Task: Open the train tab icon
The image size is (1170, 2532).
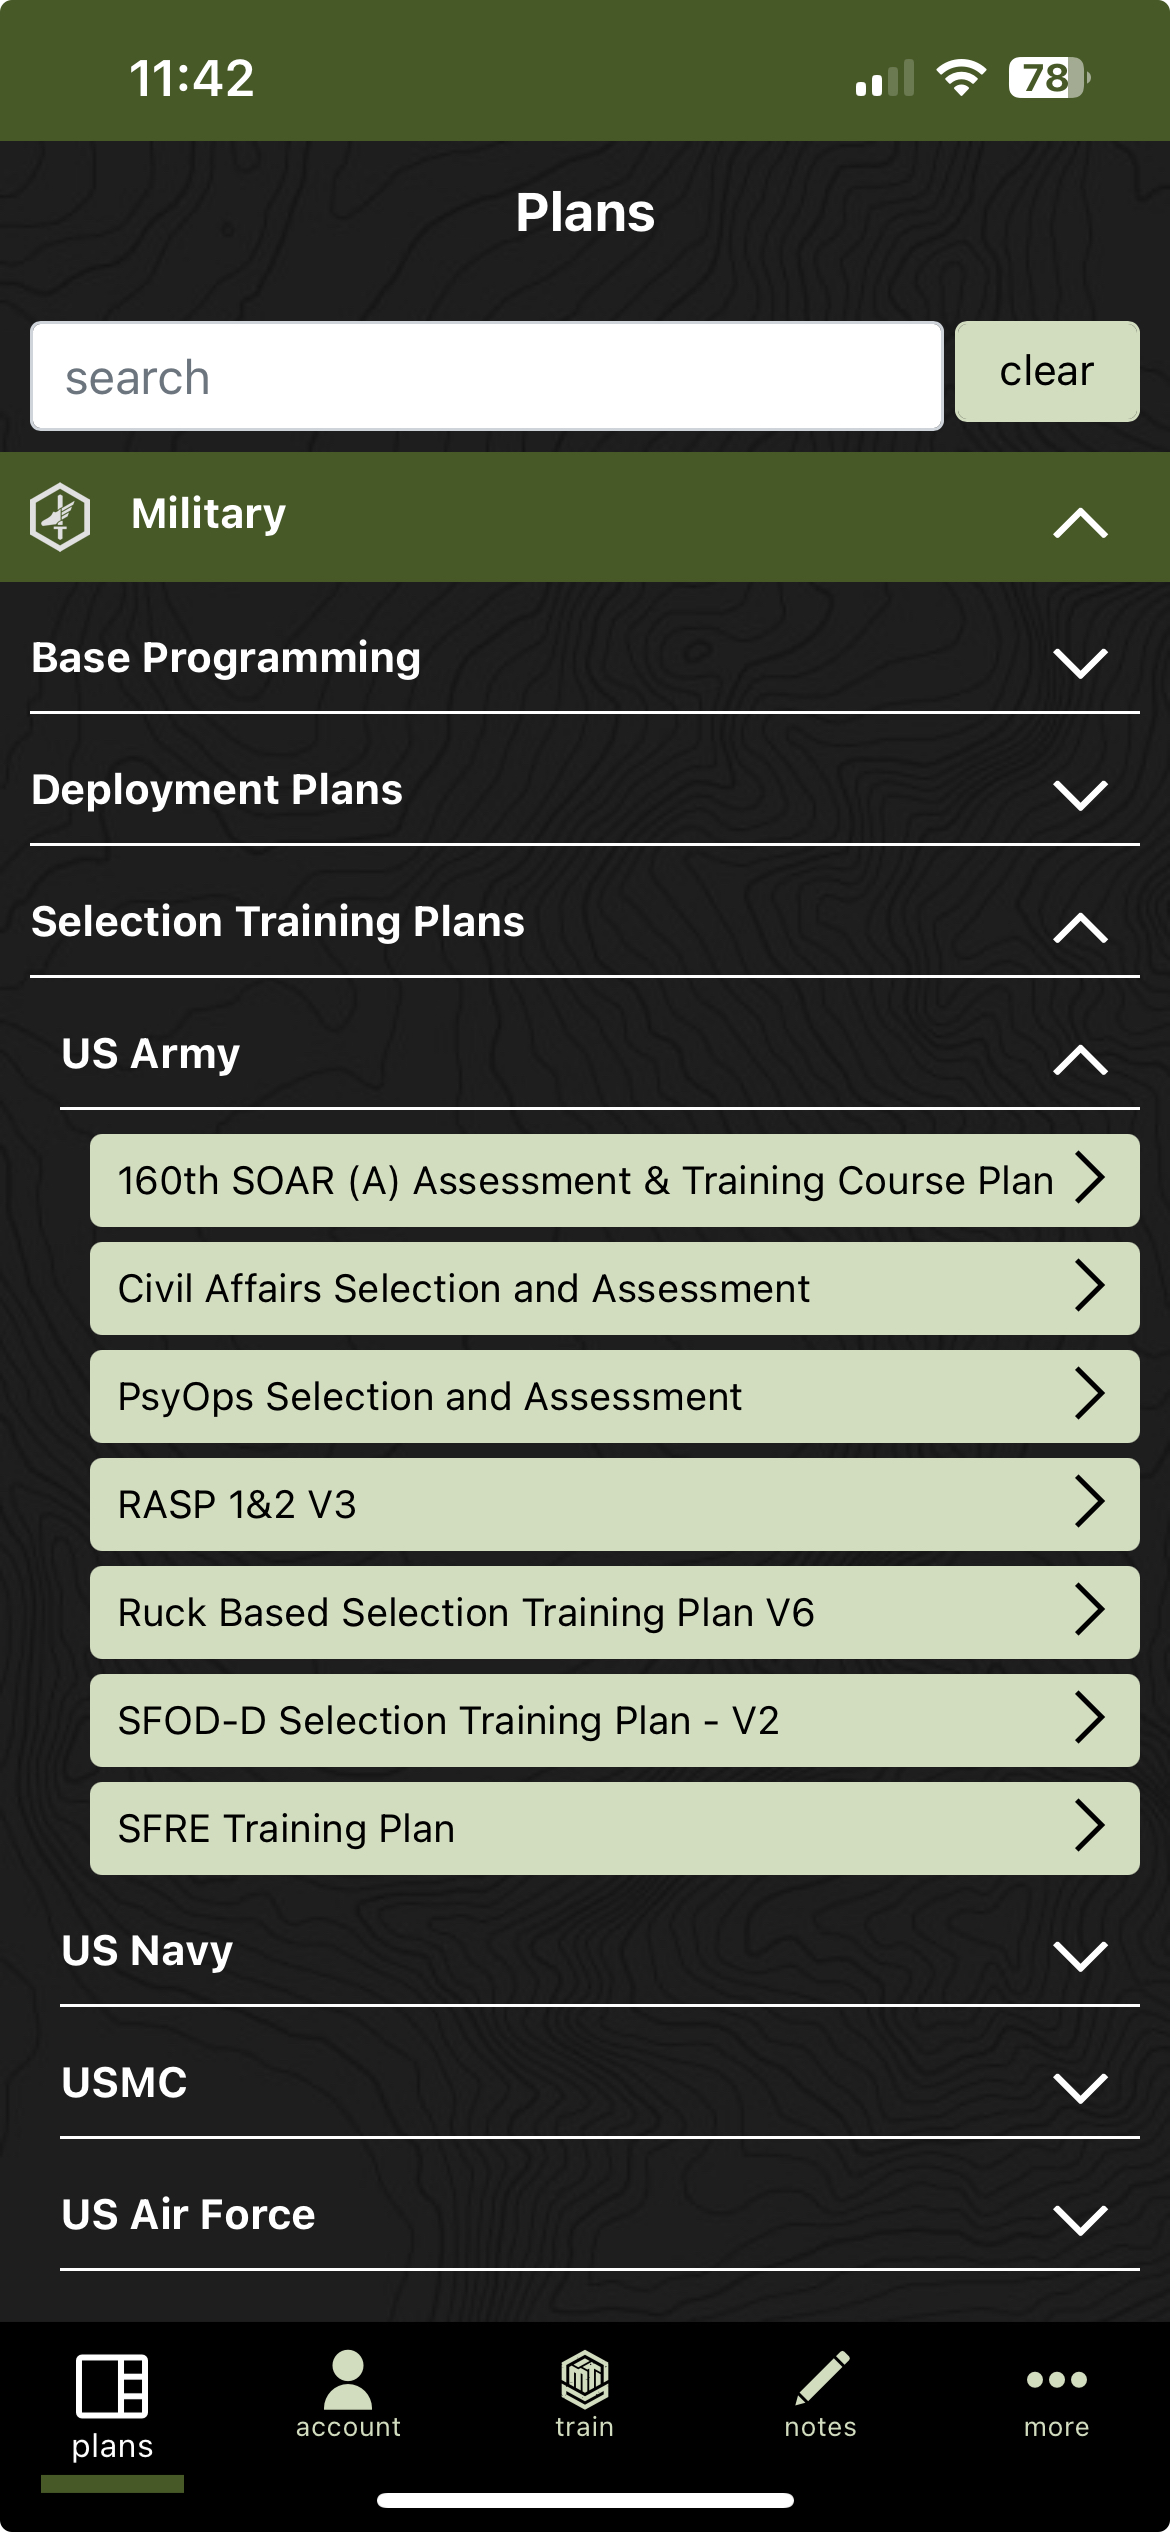Action: [x=585, y=2380]
